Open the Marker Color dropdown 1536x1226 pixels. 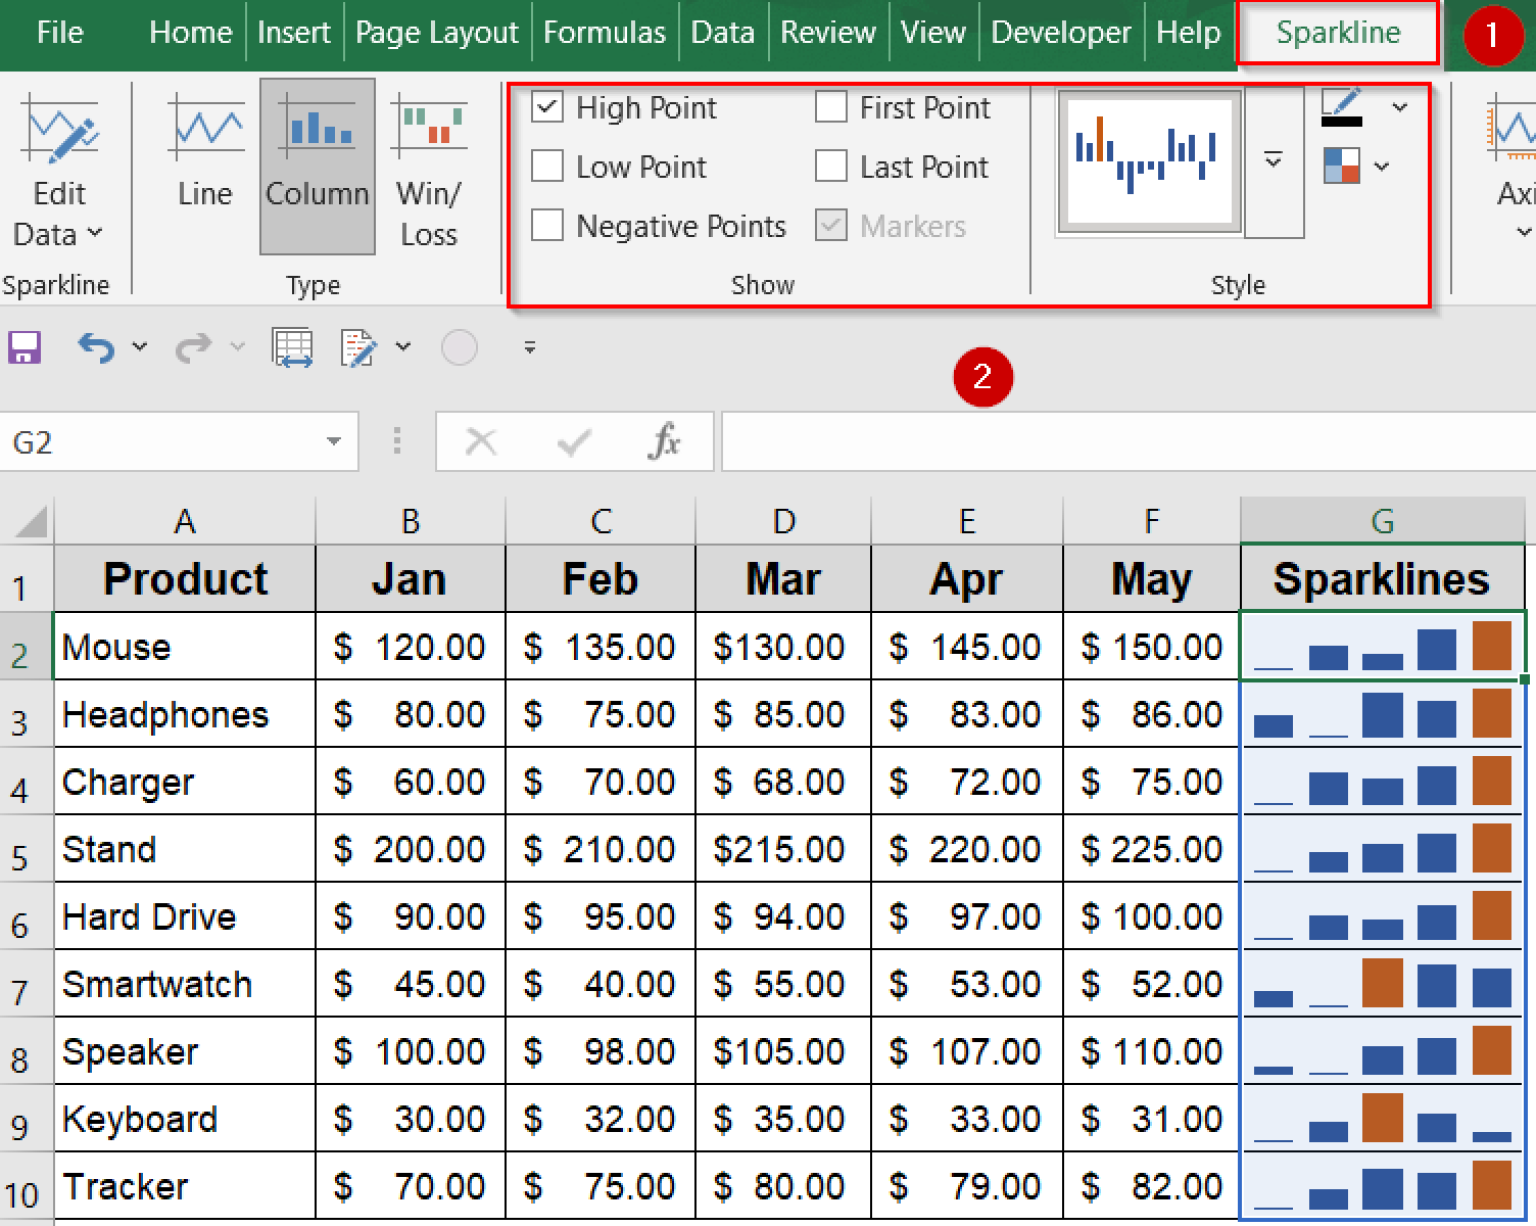(x=1383, y=166)
